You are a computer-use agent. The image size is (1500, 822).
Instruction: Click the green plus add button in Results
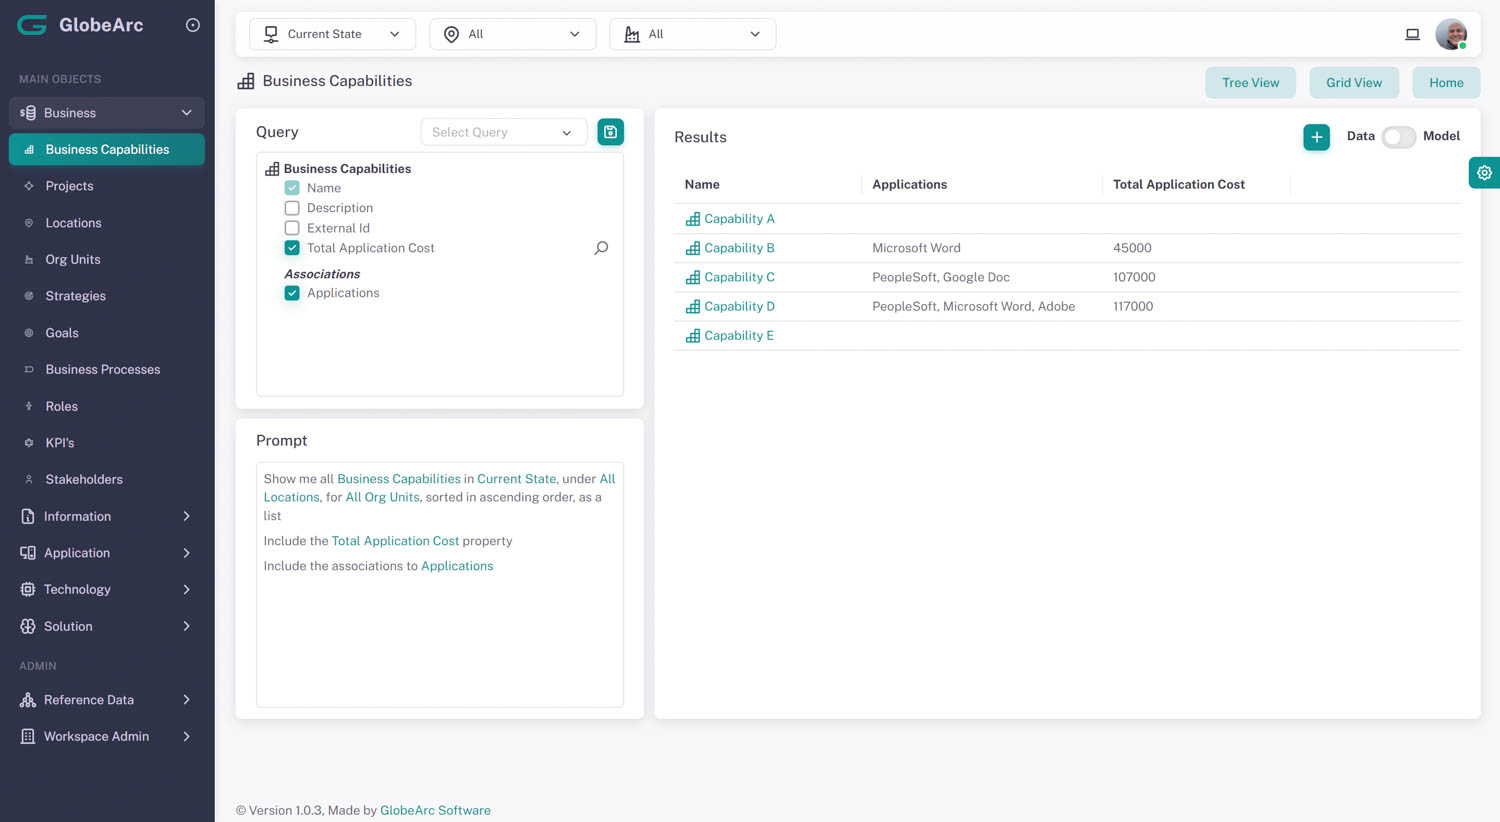pyautogui.click(x=1316, y=137)
